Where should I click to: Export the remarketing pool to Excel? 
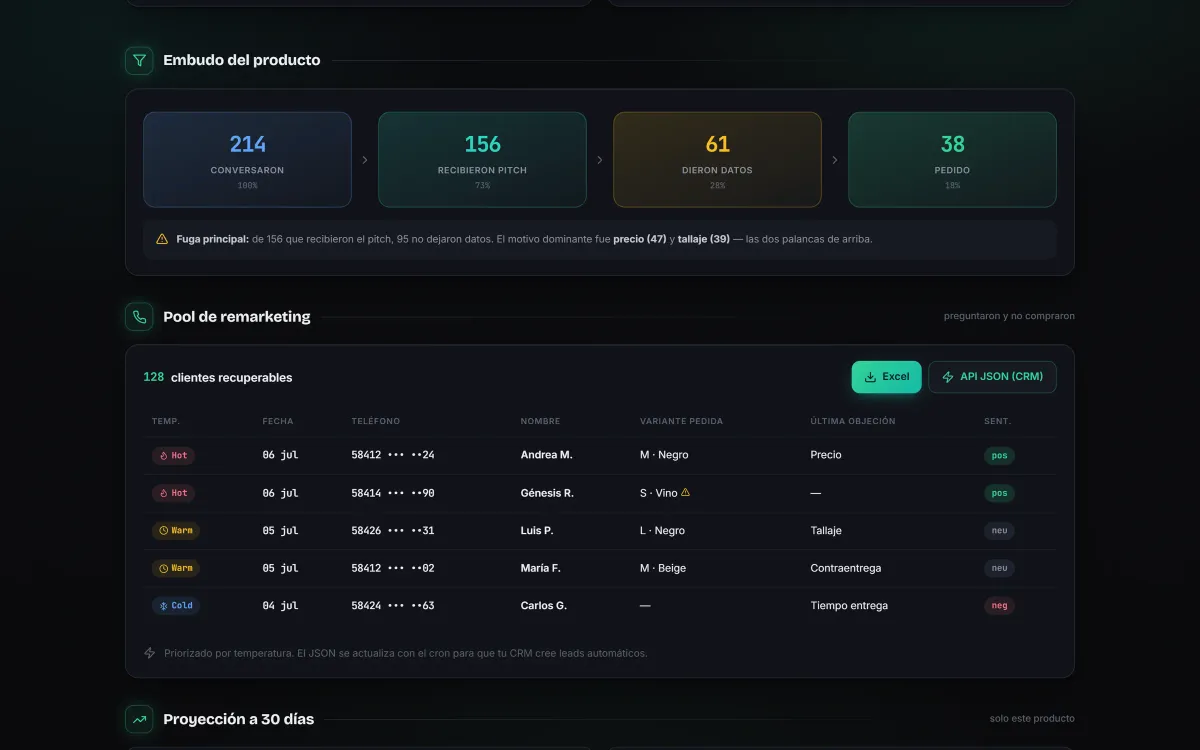[x=886, y=377]
